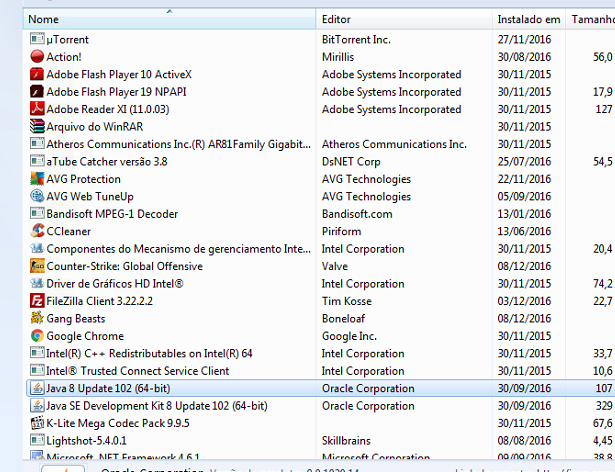Click the WinRAR archive books icon

pos(37,126)
